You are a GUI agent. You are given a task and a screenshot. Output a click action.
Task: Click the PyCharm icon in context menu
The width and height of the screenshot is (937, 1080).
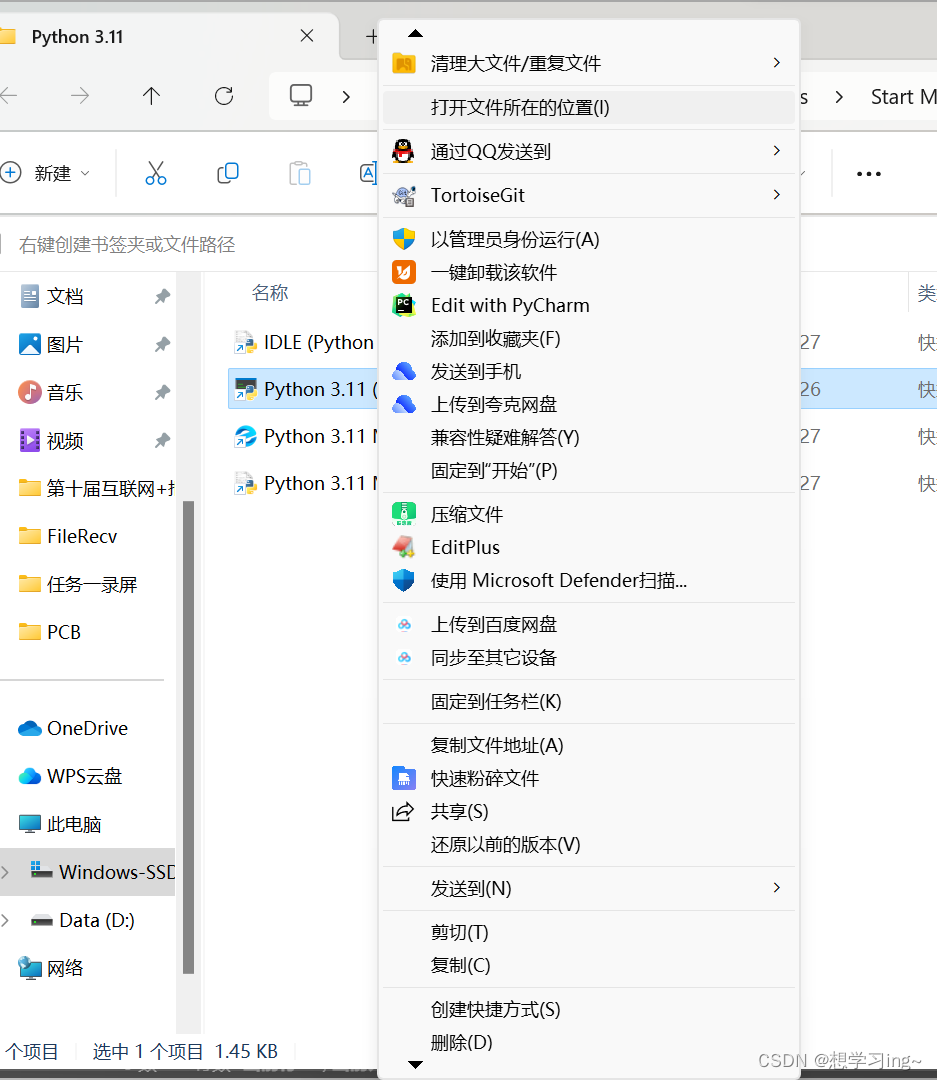pos(404,305)
